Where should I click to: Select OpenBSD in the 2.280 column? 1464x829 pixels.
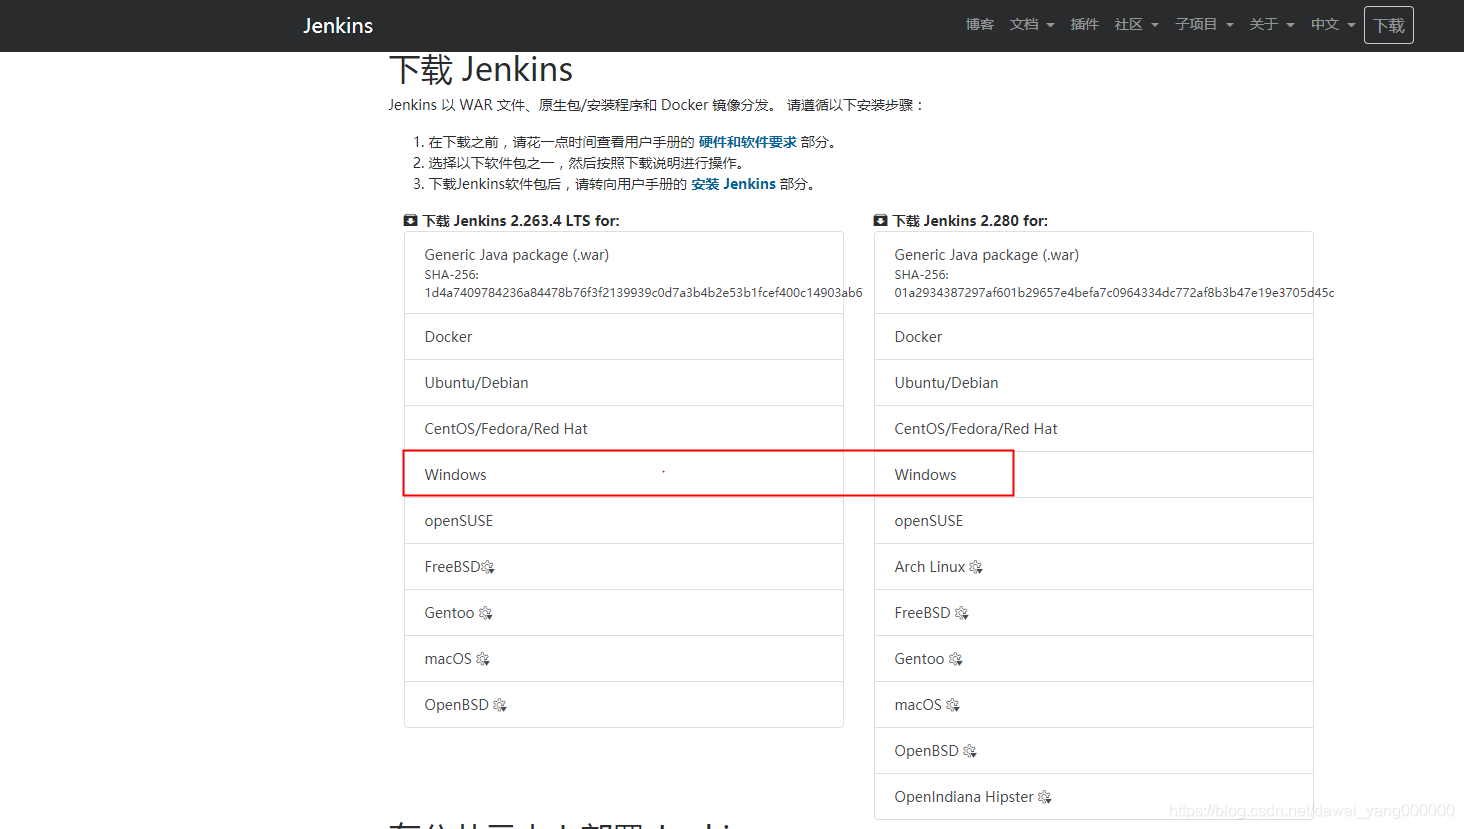tap(1094, 751)
